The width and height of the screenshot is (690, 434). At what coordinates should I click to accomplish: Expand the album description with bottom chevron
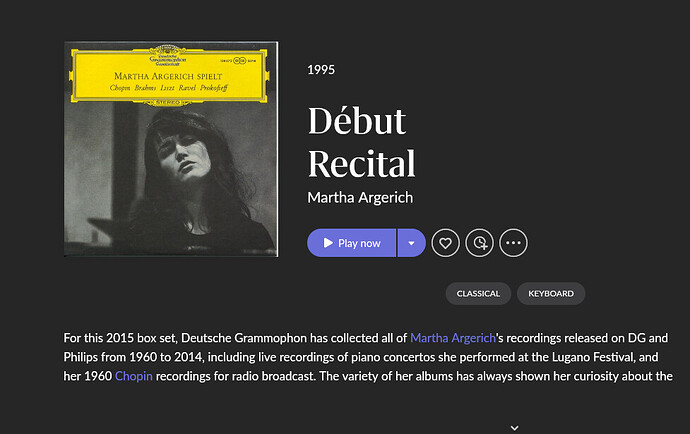click(514, 427)
